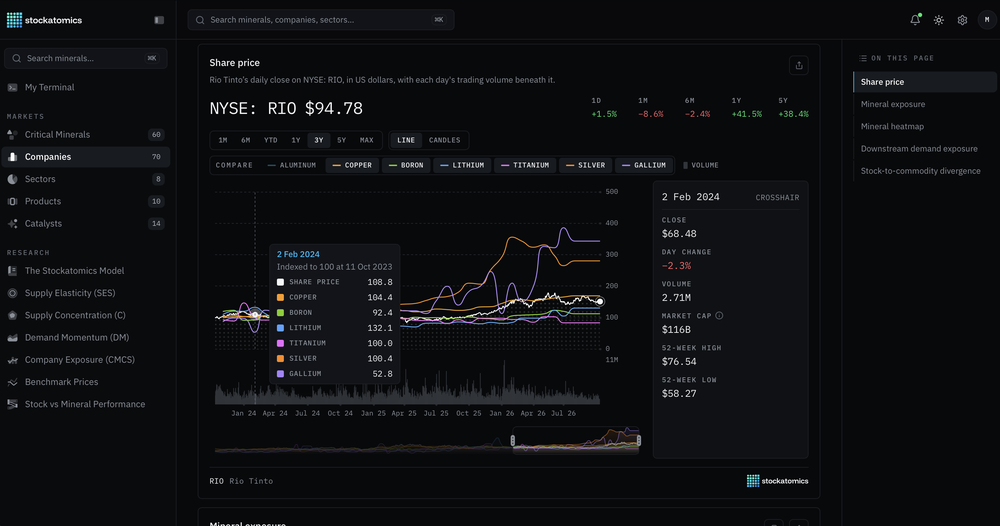1000x526 pixels.
Task: Open Companies in the sidebar
Action: tap(85, 157)
